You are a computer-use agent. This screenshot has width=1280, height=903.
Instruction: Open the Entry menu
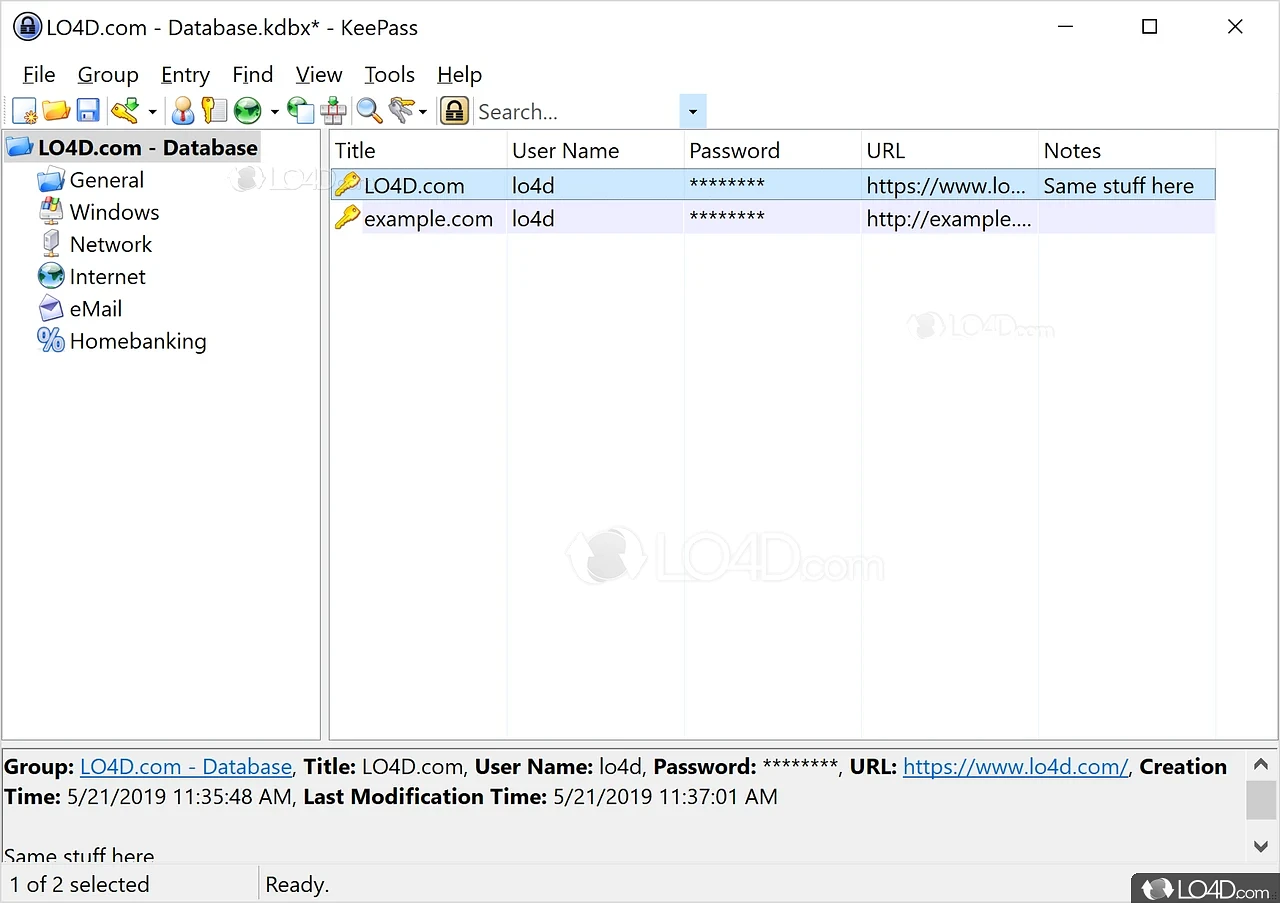click(x=185, y=74)
